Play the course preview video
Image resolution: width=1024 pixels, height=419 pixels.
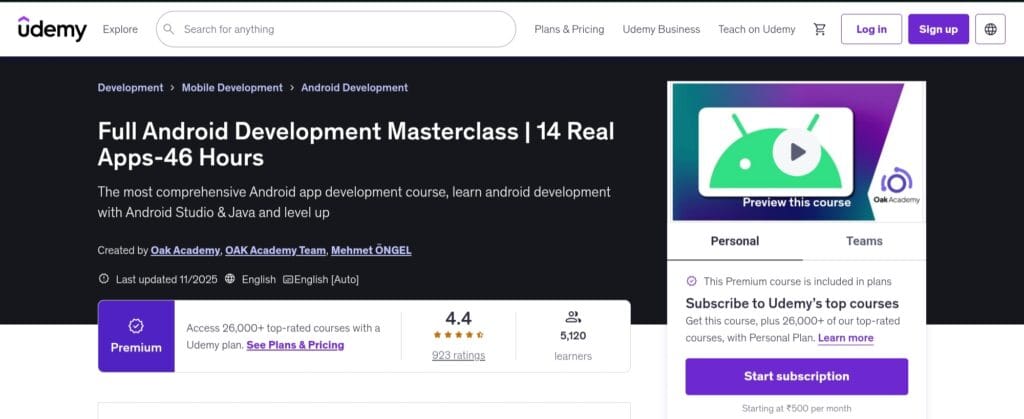[x=797, y=152]
